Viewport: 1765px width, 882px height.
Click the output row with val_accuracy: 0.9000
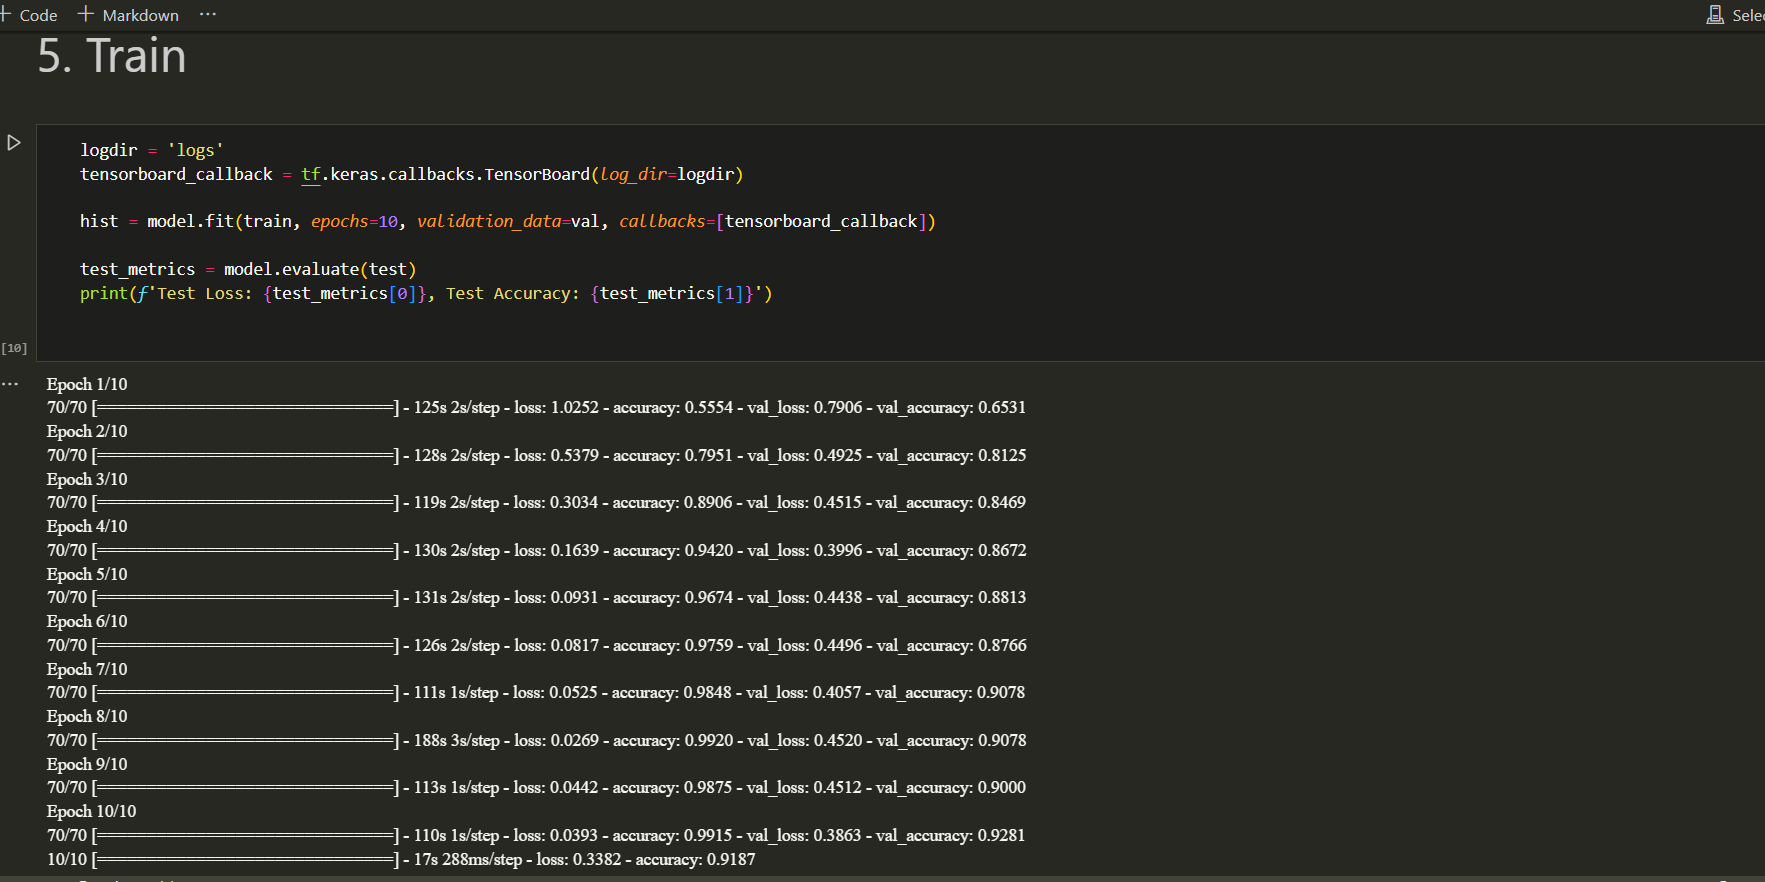[x=536, y=787]
